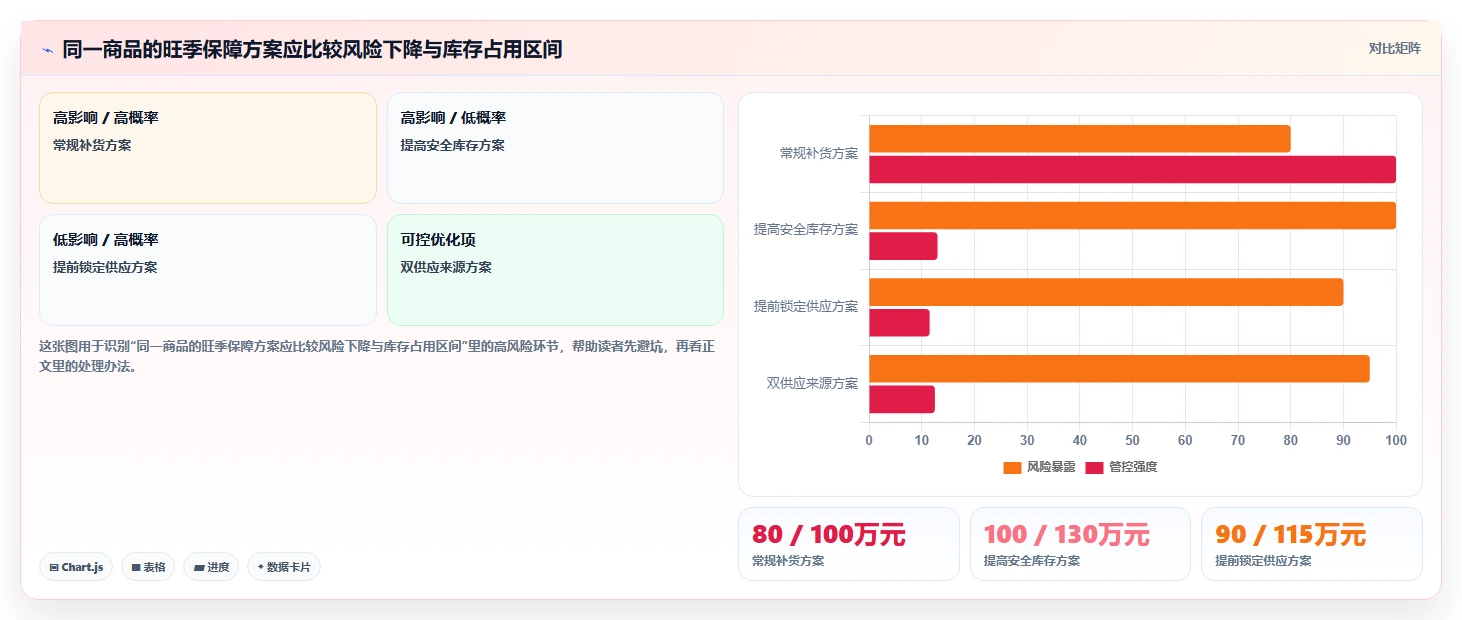Toggle the 风险暴露 legend item
Viewport: 1462px width, 620px height.
pos(1039,467)
